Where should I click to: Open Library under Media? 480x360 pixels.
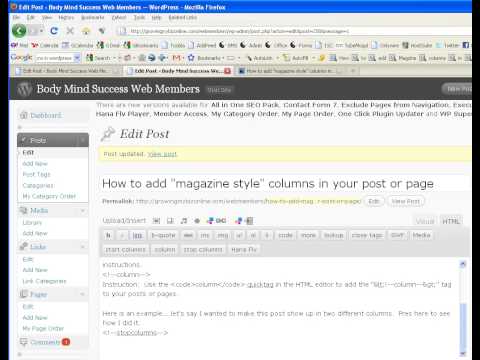[32, 223]
